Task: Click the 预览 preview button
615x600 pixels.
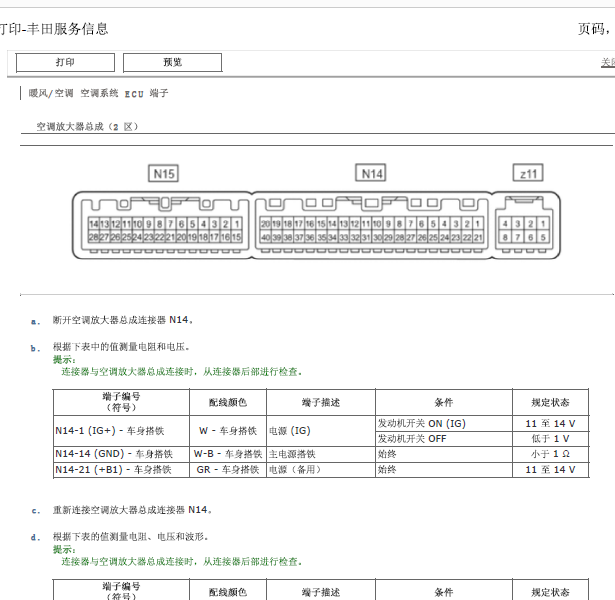Action: [173, 63]
